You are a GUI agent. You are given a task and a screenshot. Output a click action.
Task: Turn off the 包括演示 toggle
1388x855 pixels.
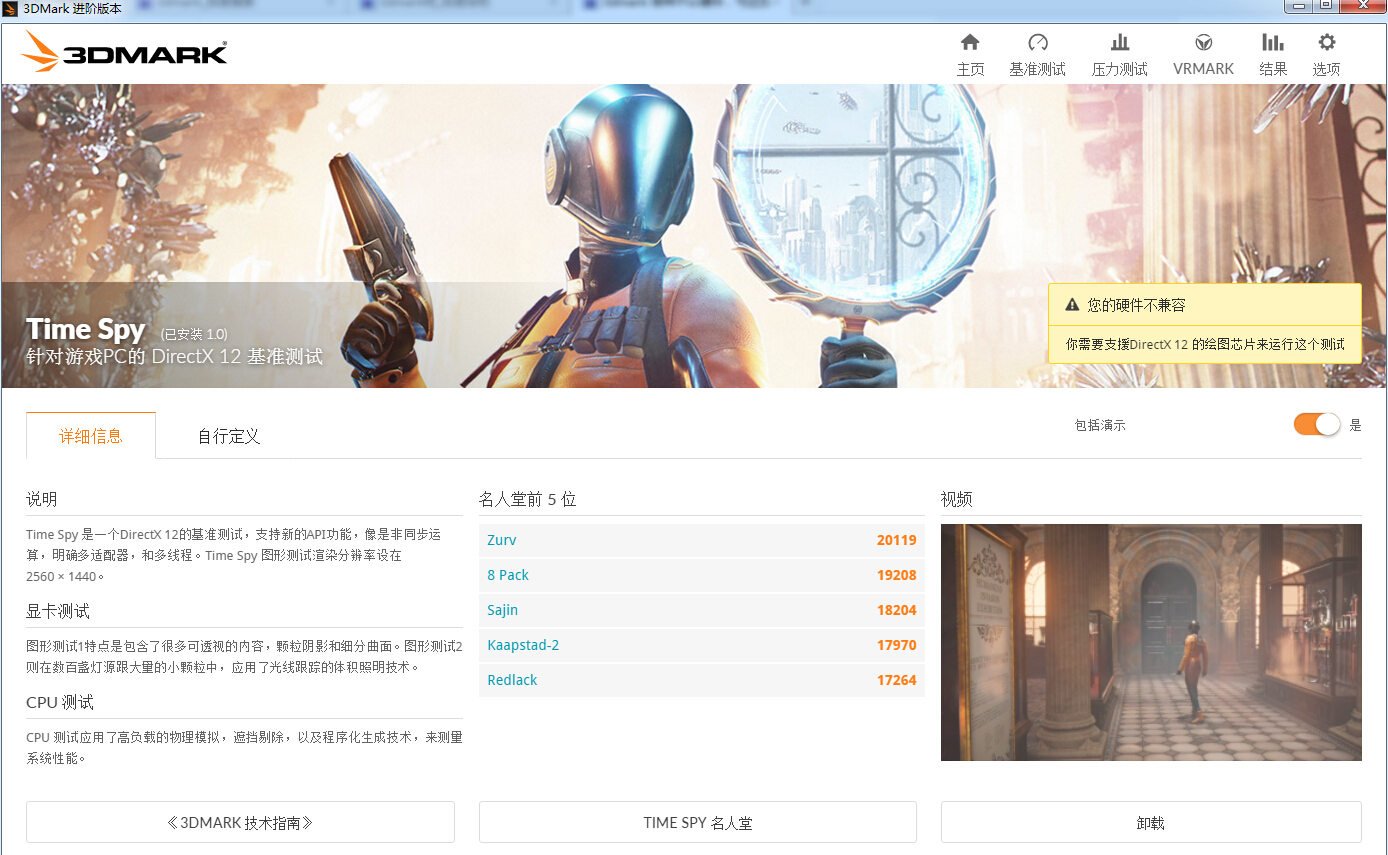point(1316,424)
